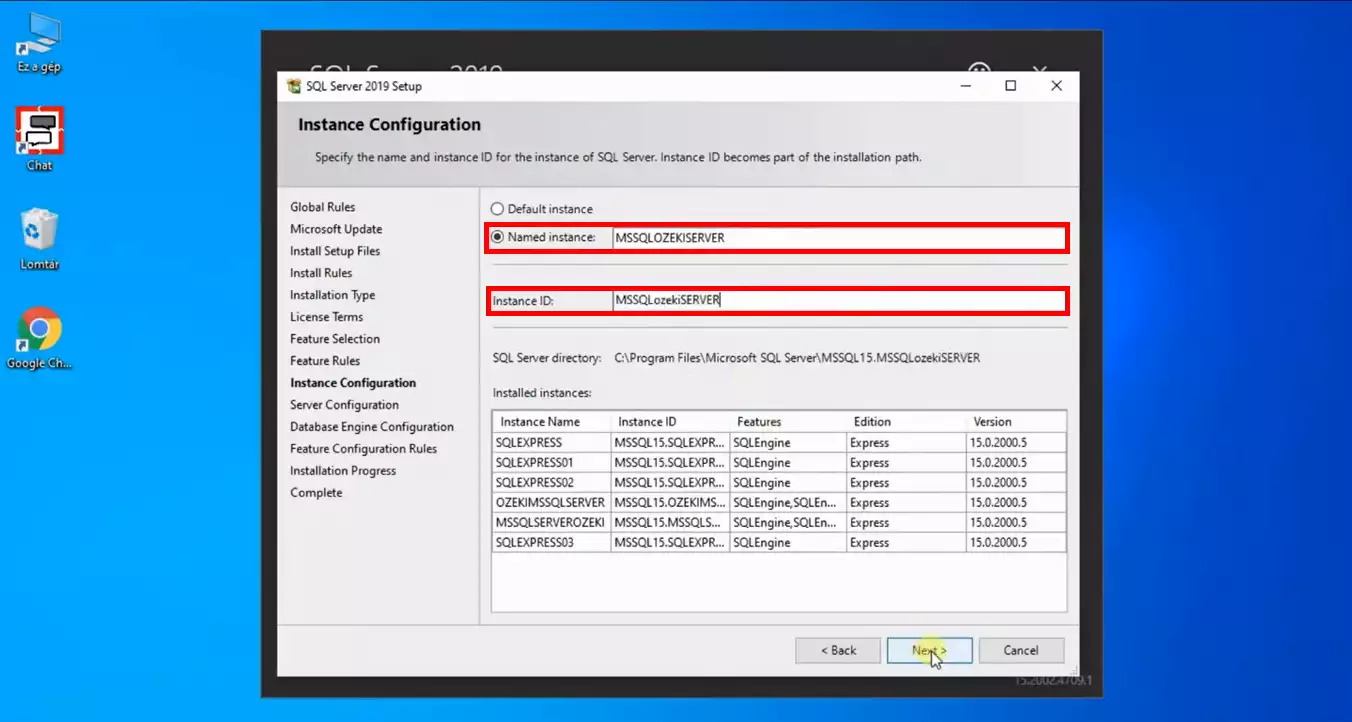Click the MSSQL15.MSSQLS... instance ID cell

point(670,523)
